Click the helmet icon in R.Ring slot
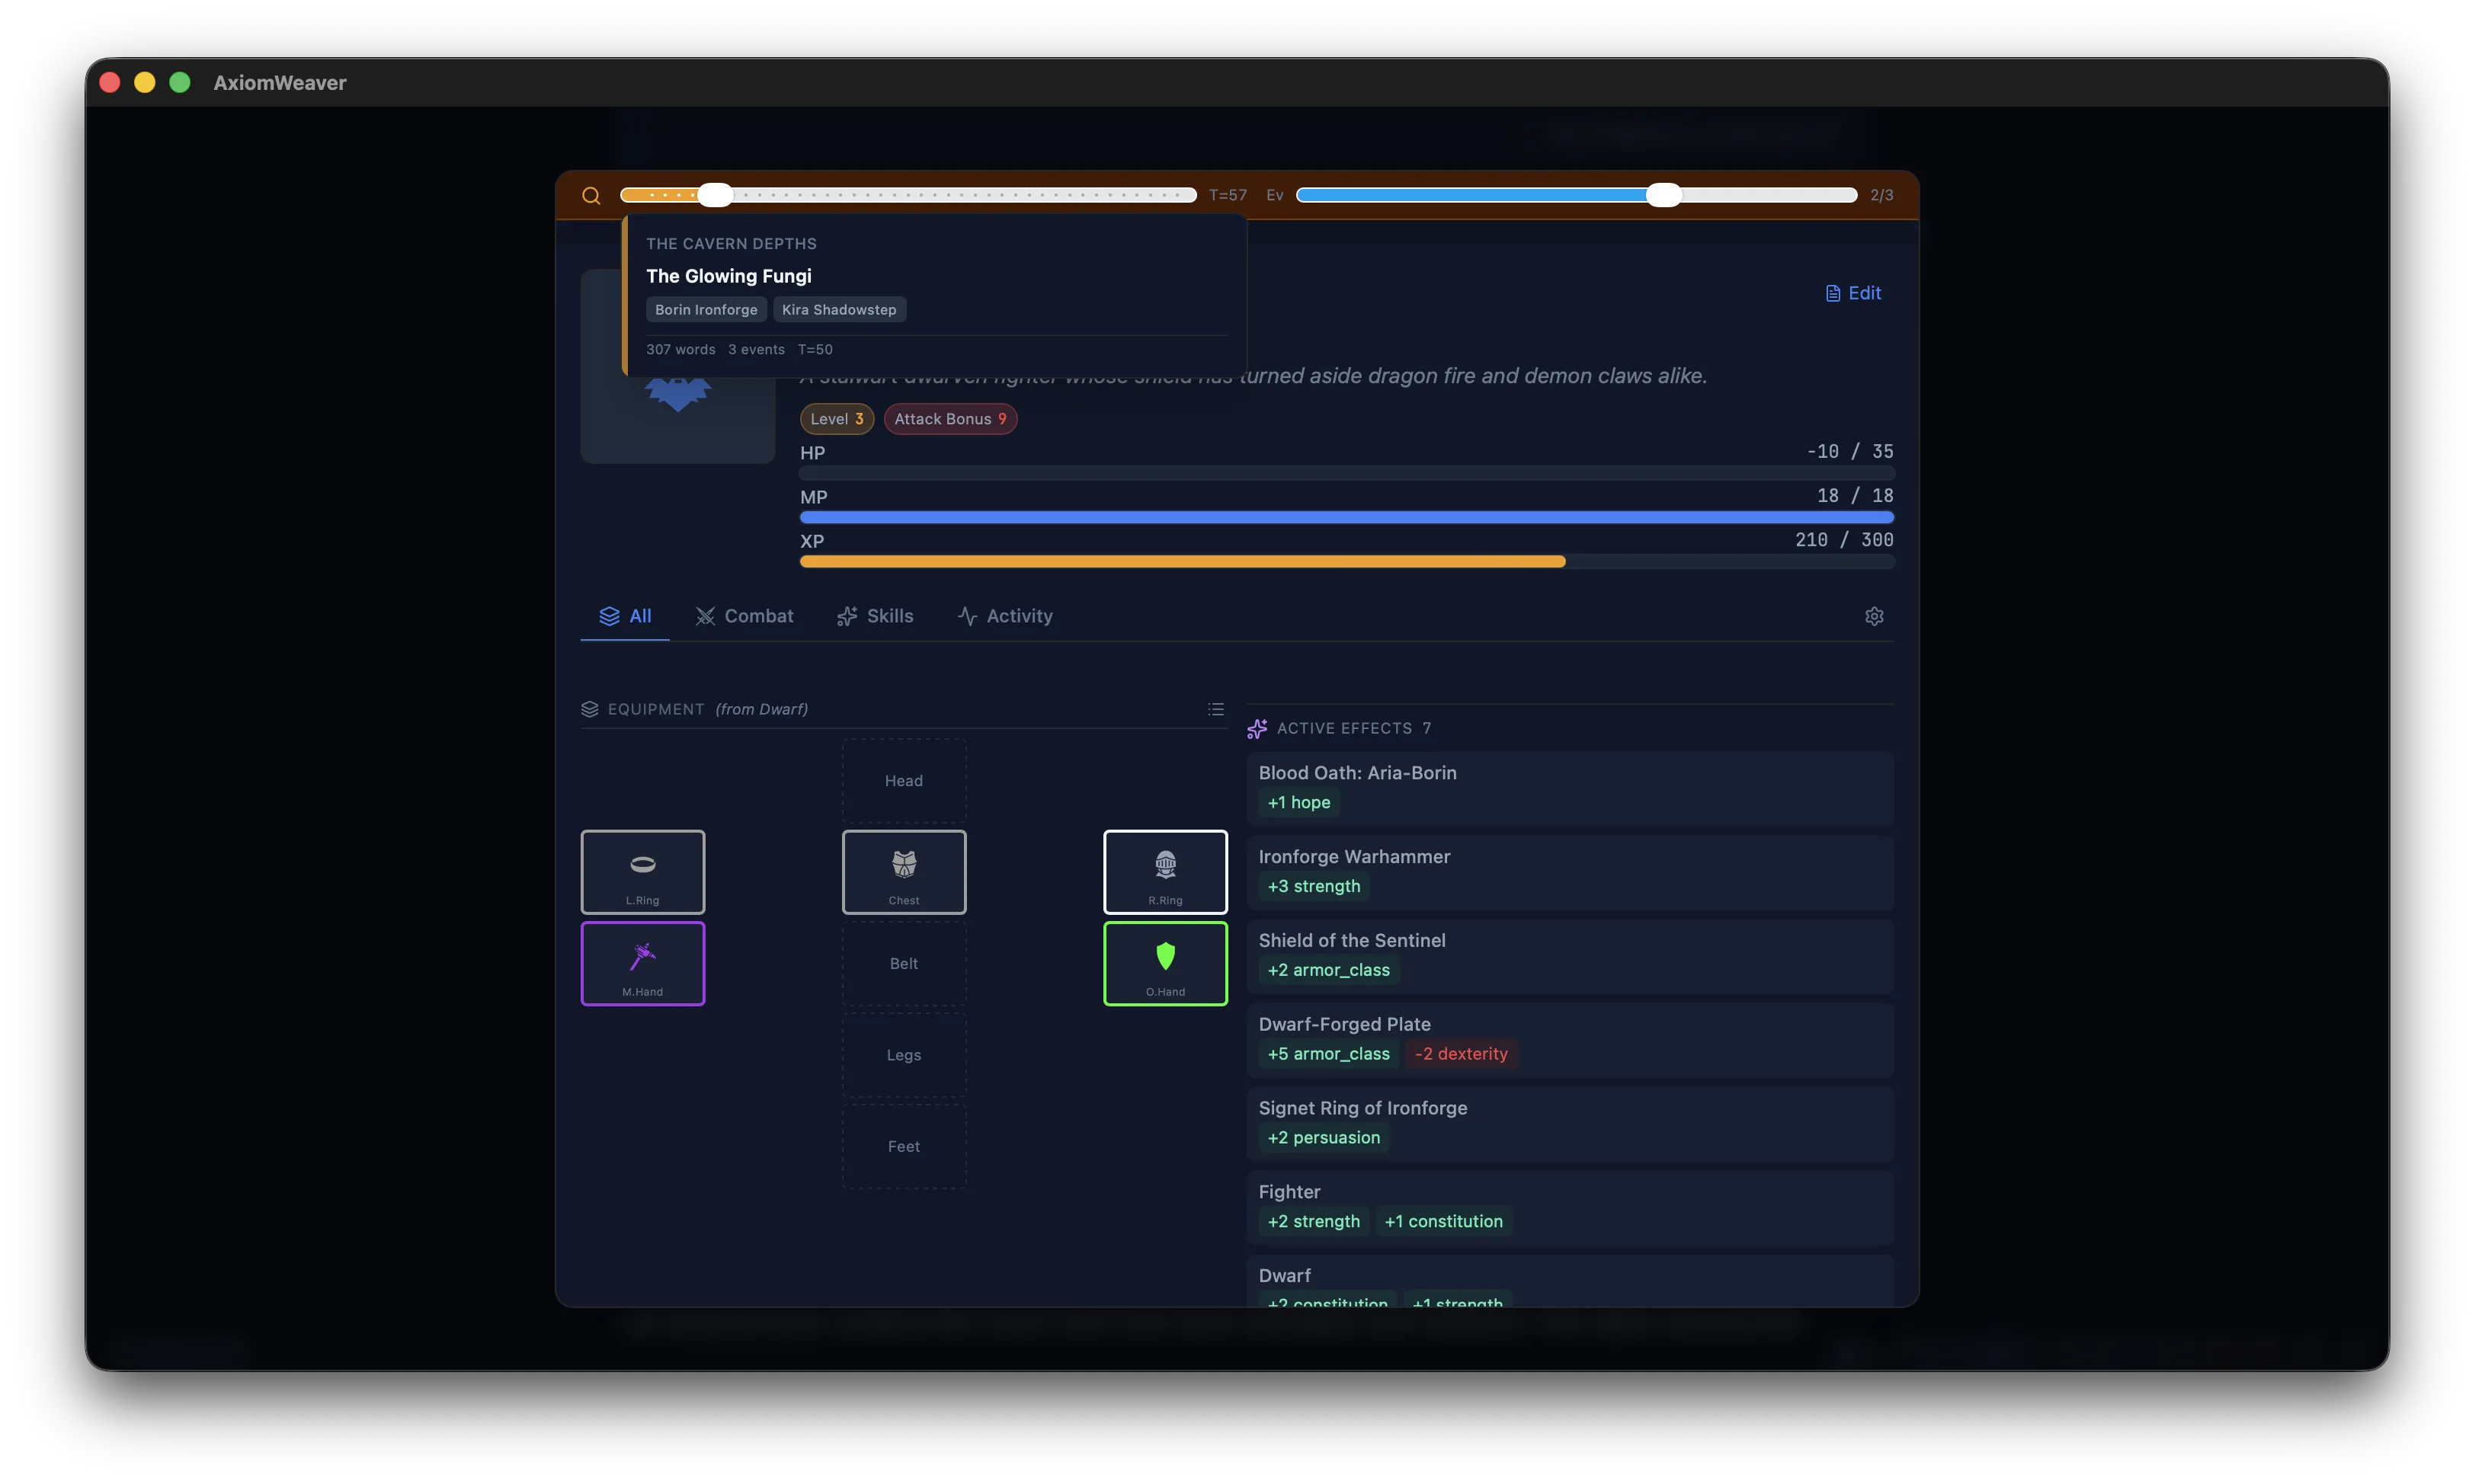Screen dimensions: 2475x1484 pos(1165,862)
